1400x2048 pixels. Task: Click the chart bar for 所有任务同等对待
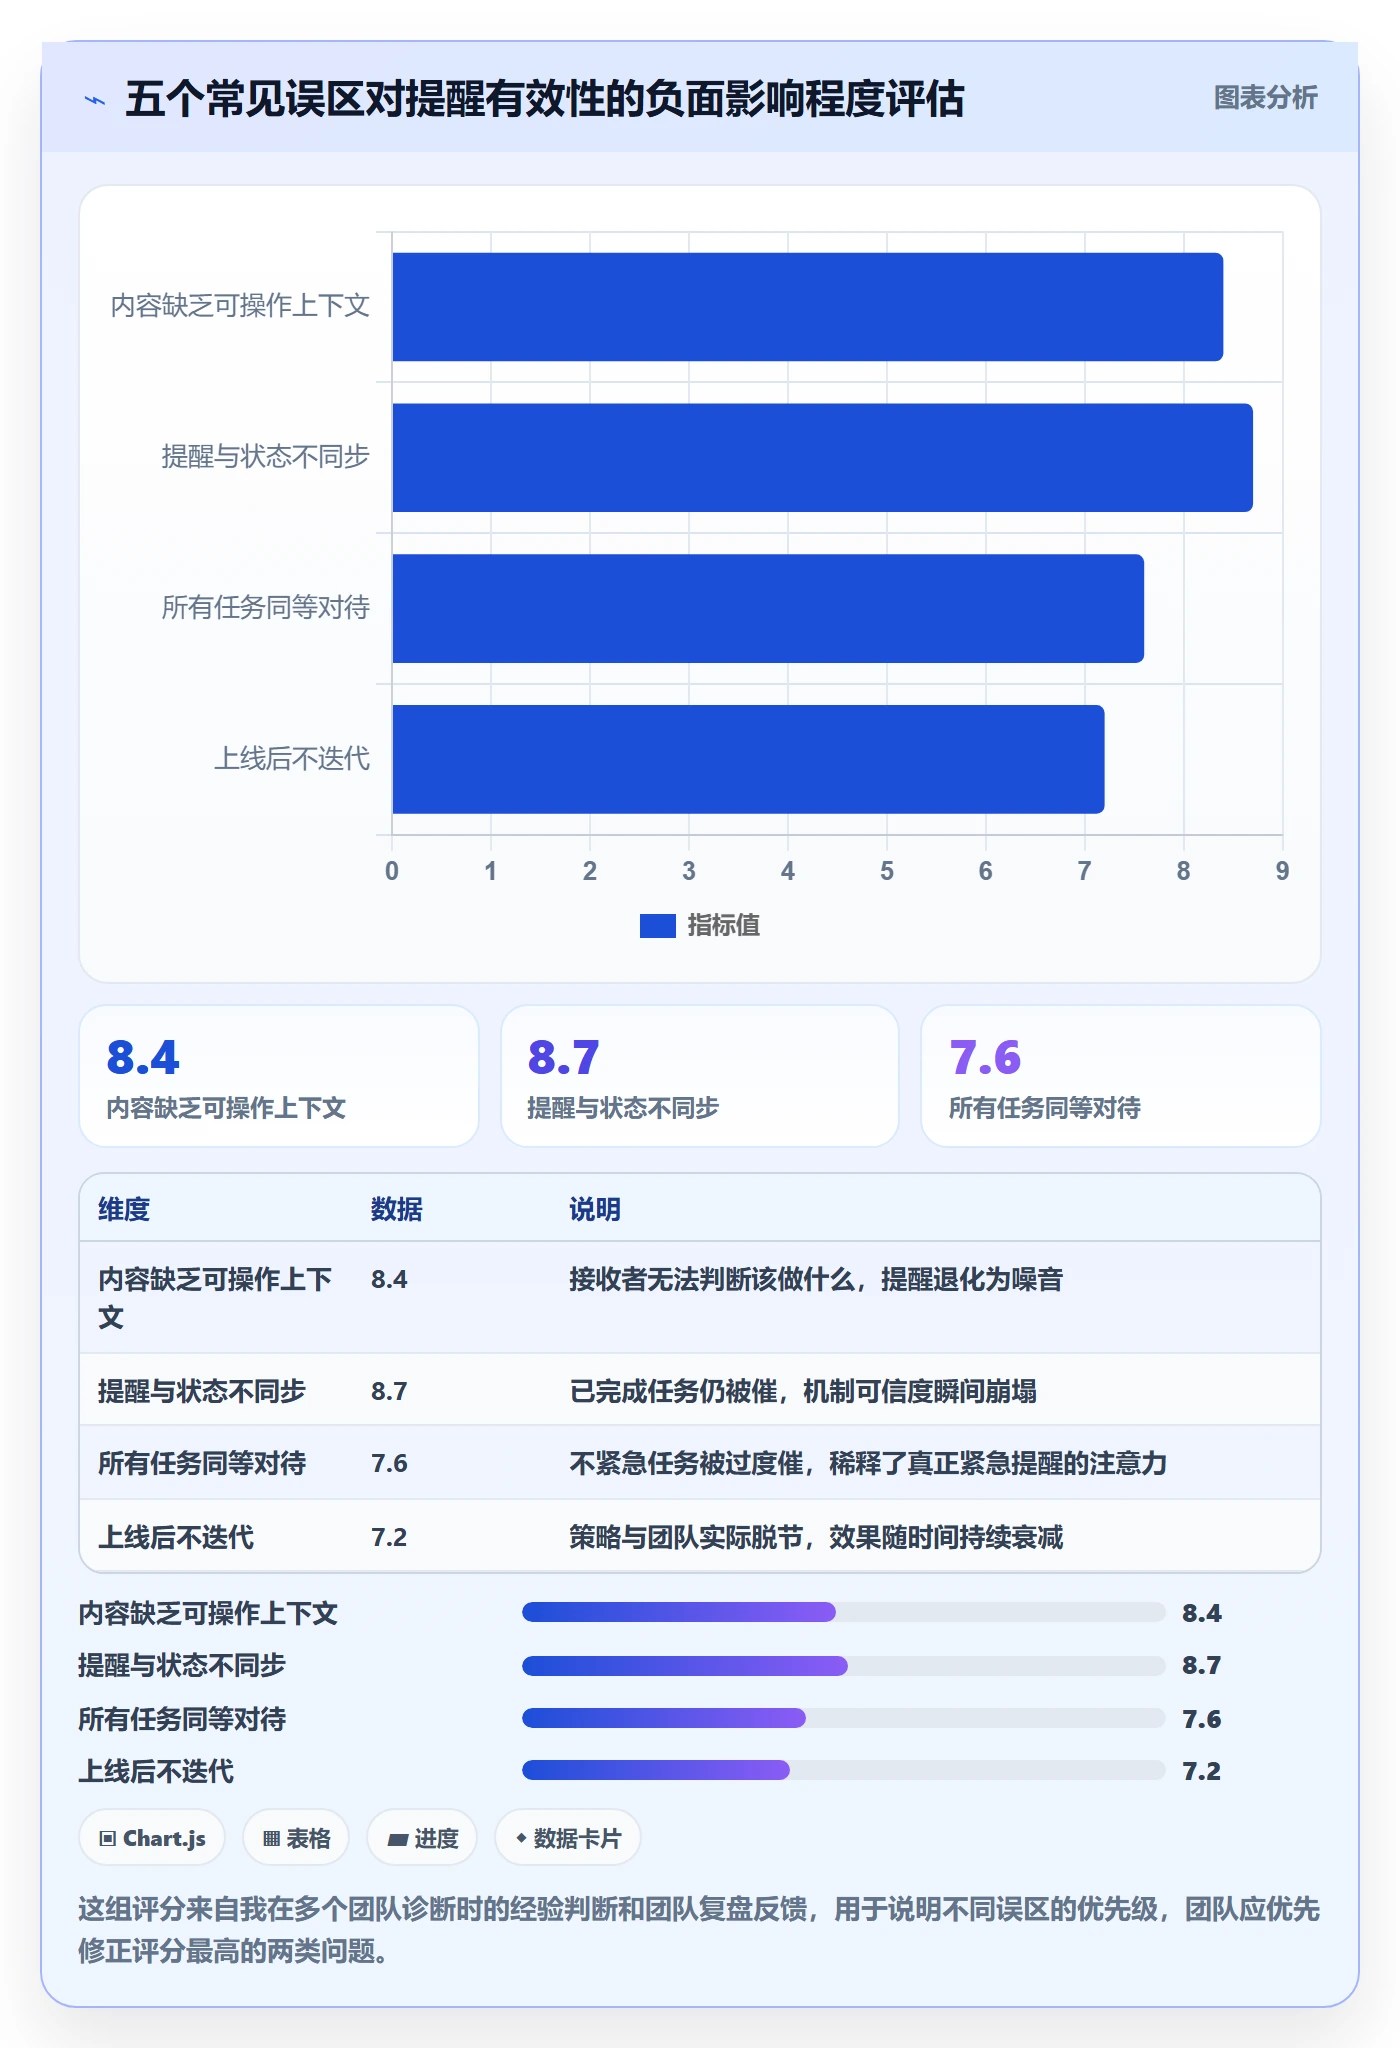tap(768, 609)
